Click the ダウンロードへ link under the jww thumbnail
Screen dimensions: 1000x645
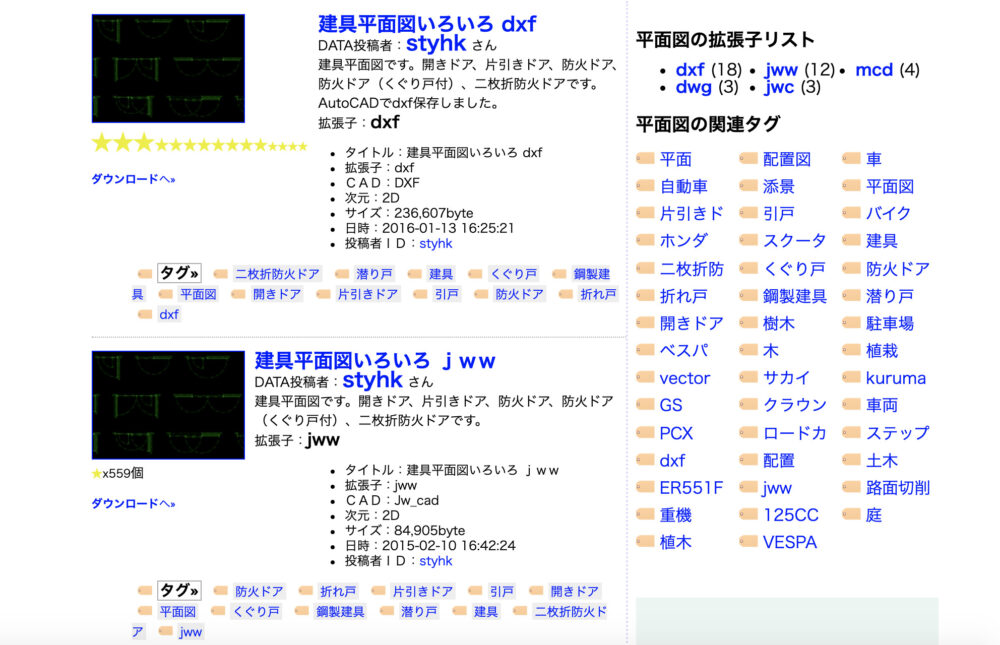133,504
